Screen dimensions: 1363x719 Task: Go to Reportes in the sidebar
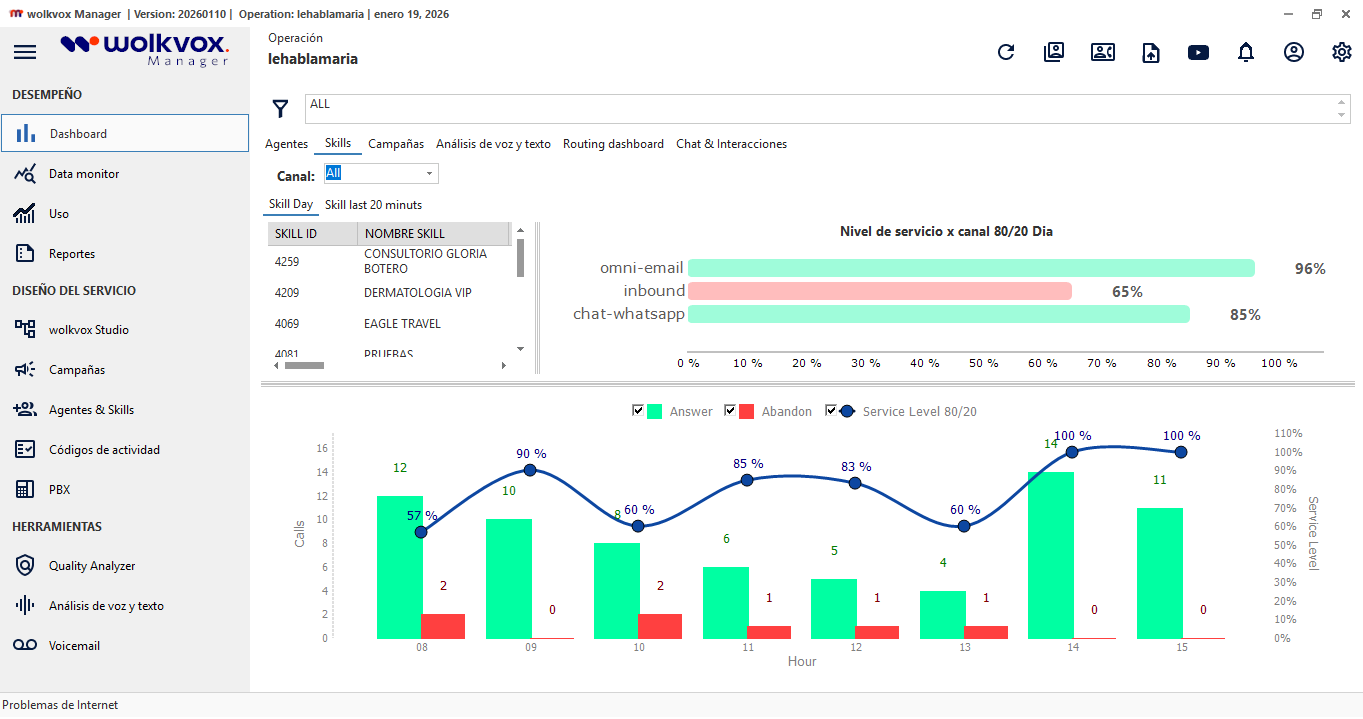[x=72, y=254]
